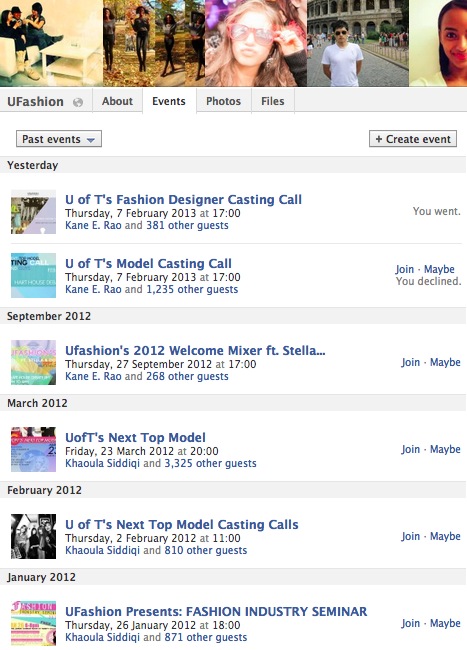The width and height of the screenshot is (467, 650).
Task: Join the 2012 Welcome Mixer event
Action: (410, 362)
